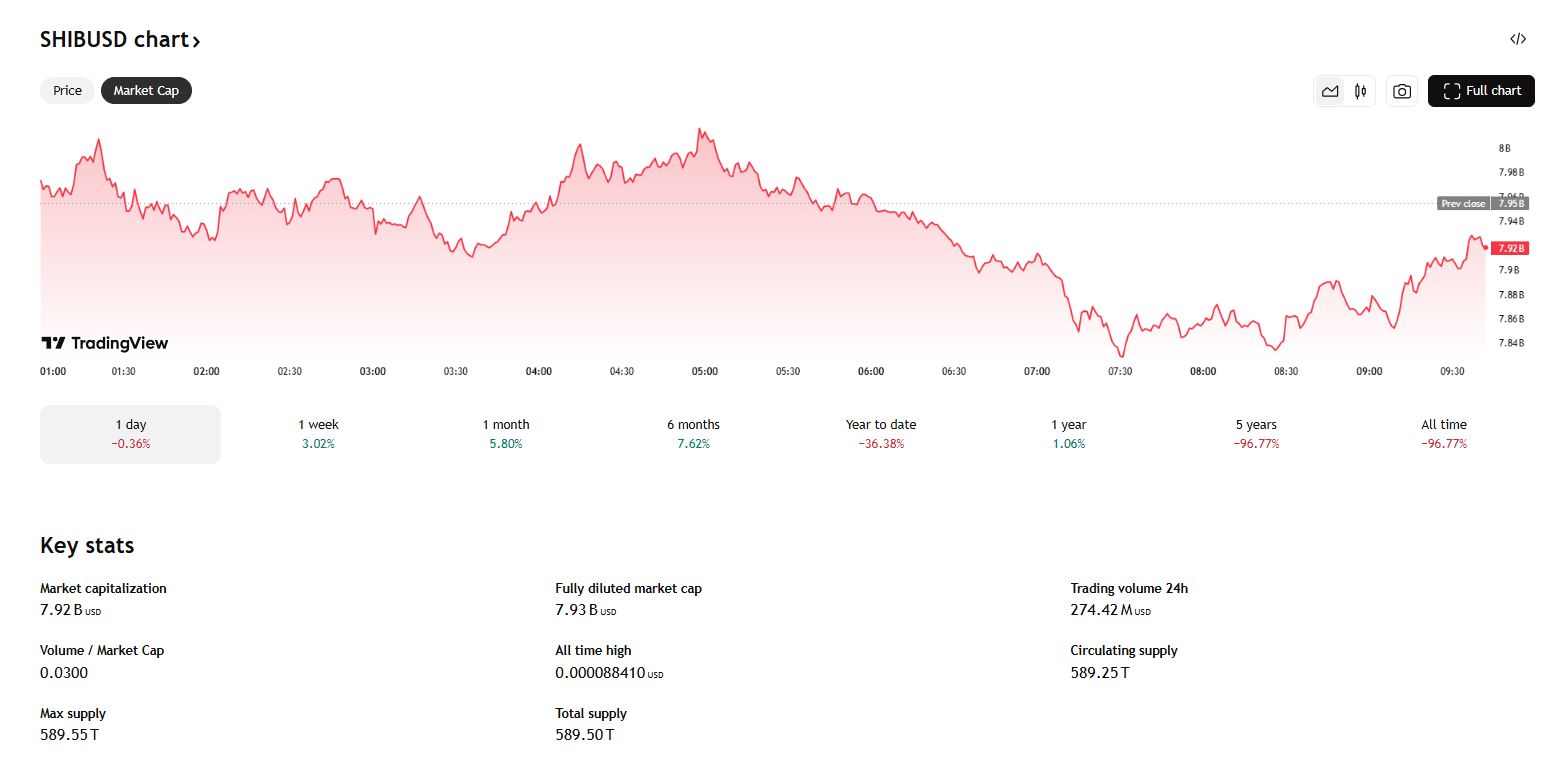Viewport: 1563px width, 771px height.
Task: Select the All time range
Action: [x=1443, y=434]
